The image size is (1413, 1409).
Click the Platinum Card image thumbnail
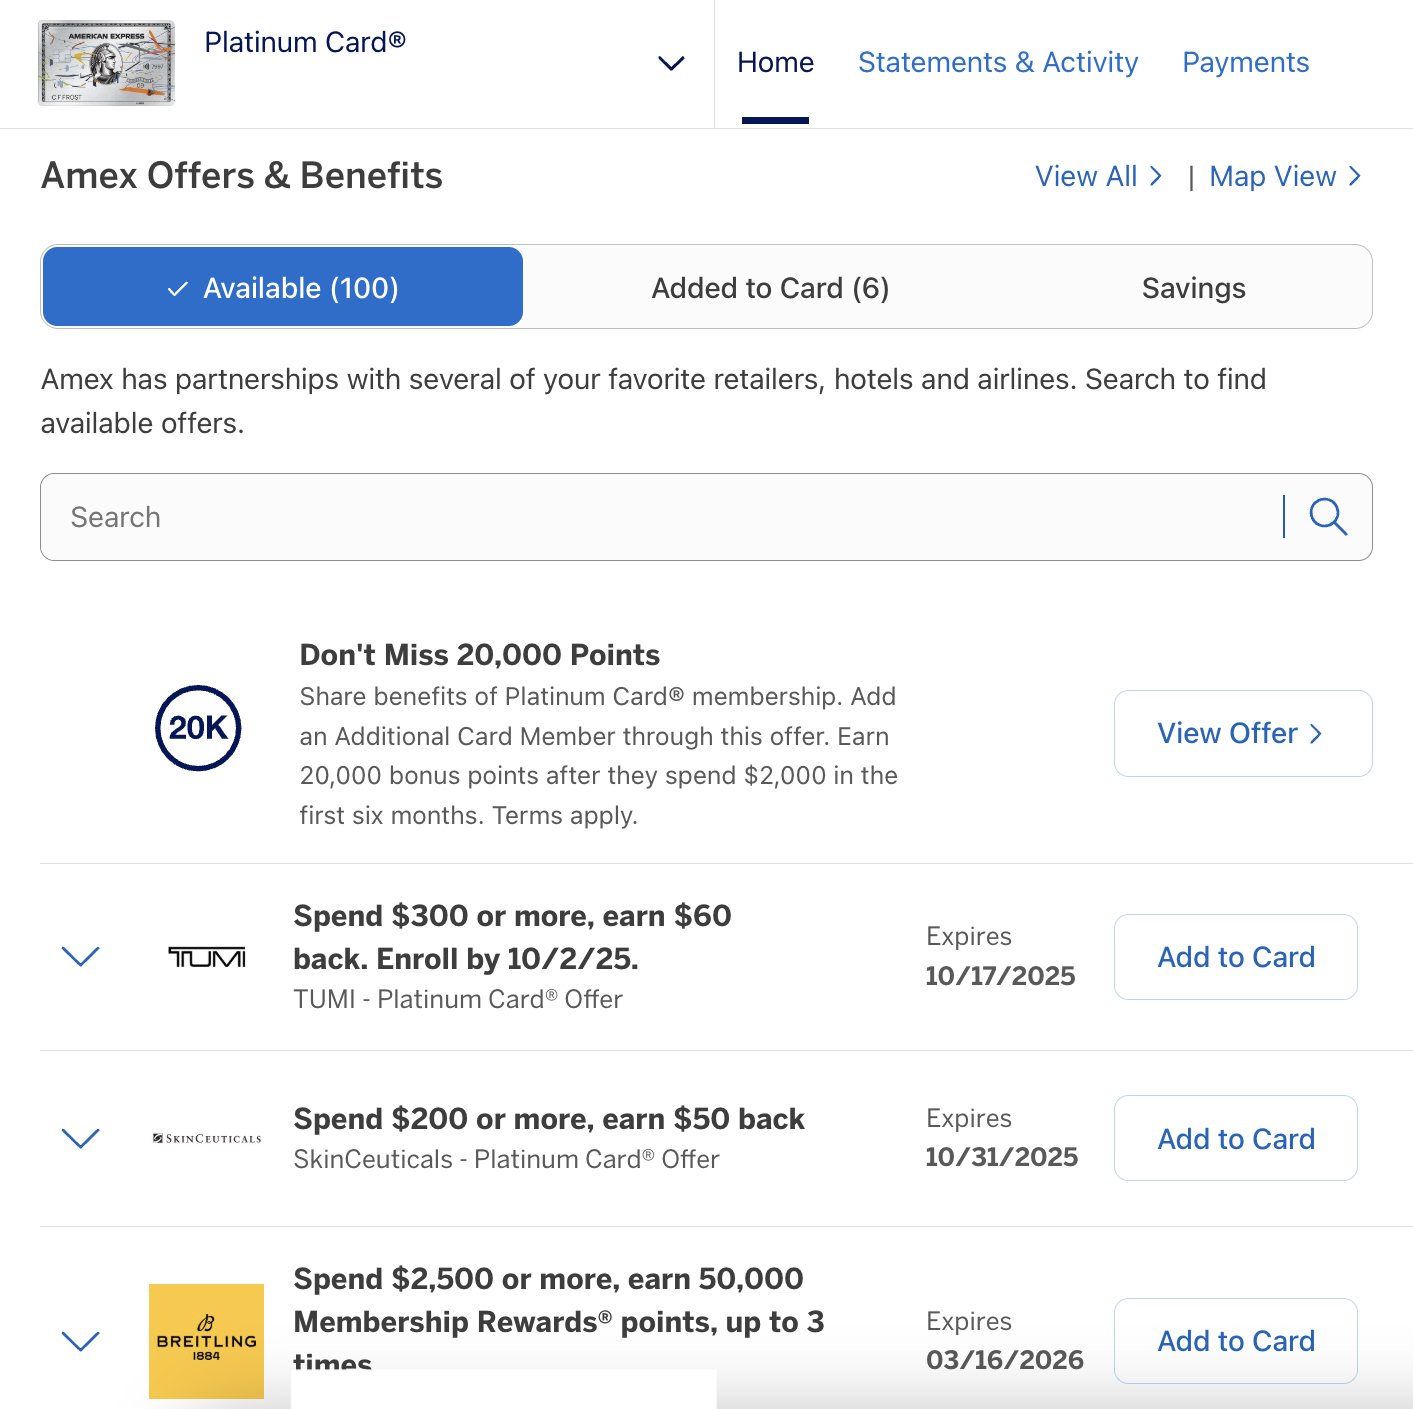point(106,63)
